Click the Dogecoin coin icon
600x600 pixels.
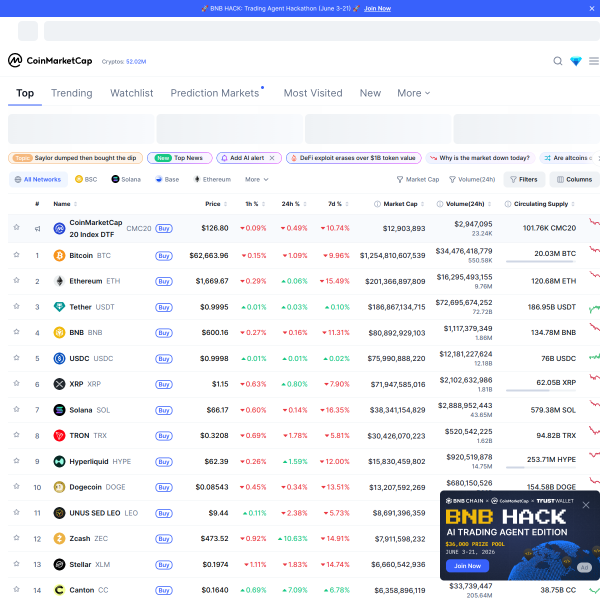pos(59,487)
